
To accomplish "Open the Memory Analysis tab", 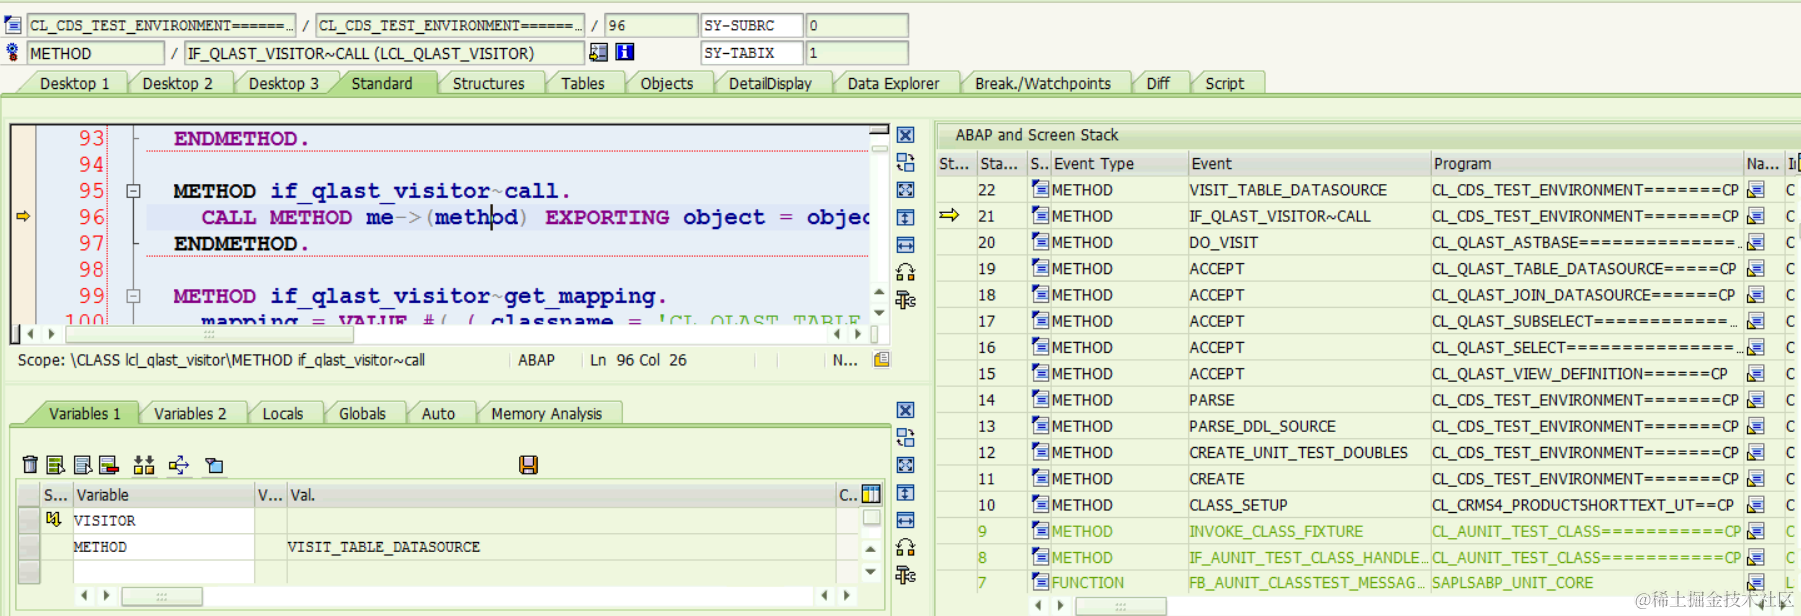I will tap(546, 413).
